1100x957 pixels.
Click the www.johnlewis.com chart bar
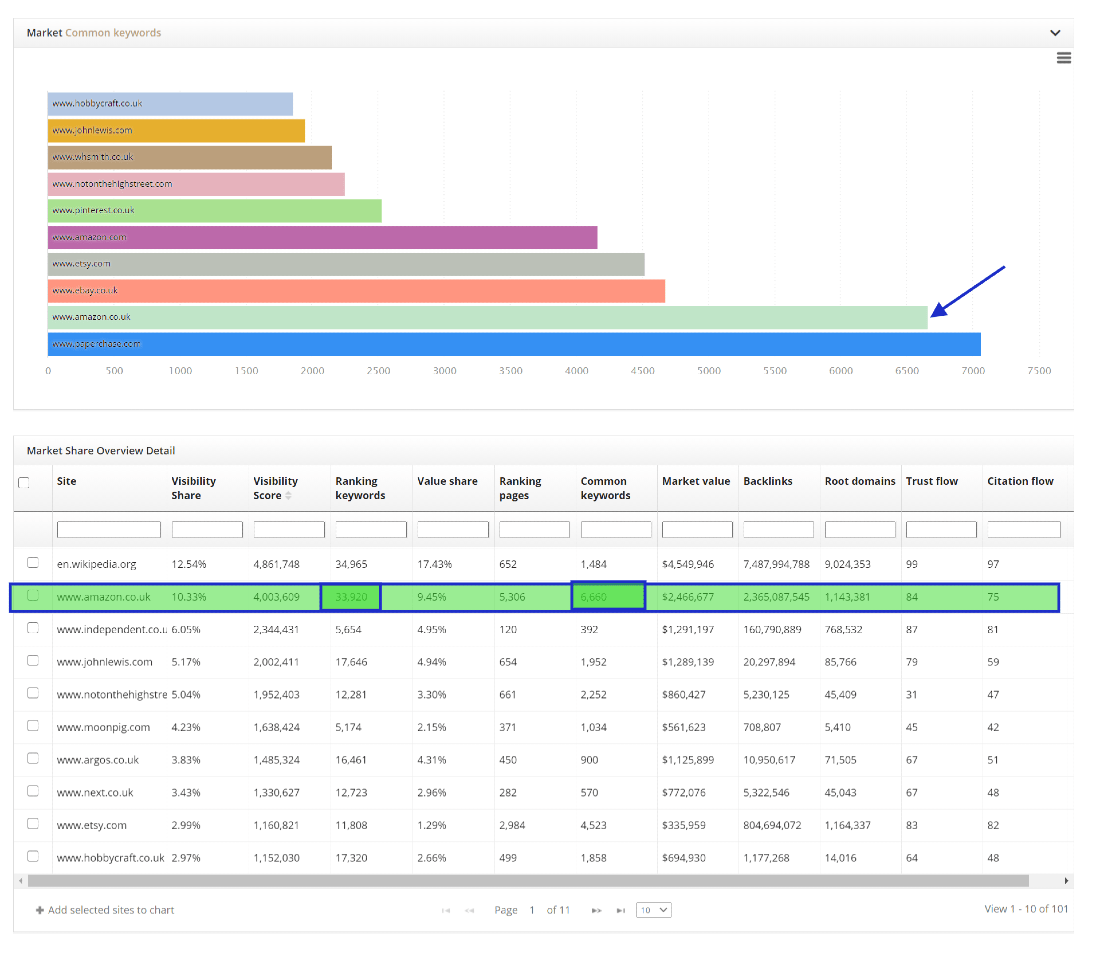pos(176,130)
